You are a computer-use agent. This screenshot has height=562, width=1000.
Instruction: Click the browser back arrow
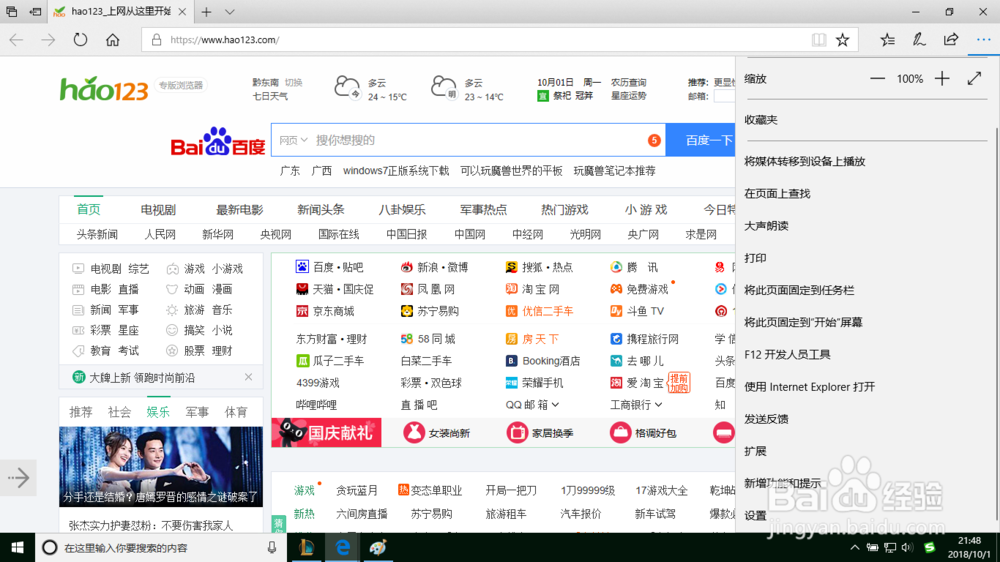click(17, 40)
